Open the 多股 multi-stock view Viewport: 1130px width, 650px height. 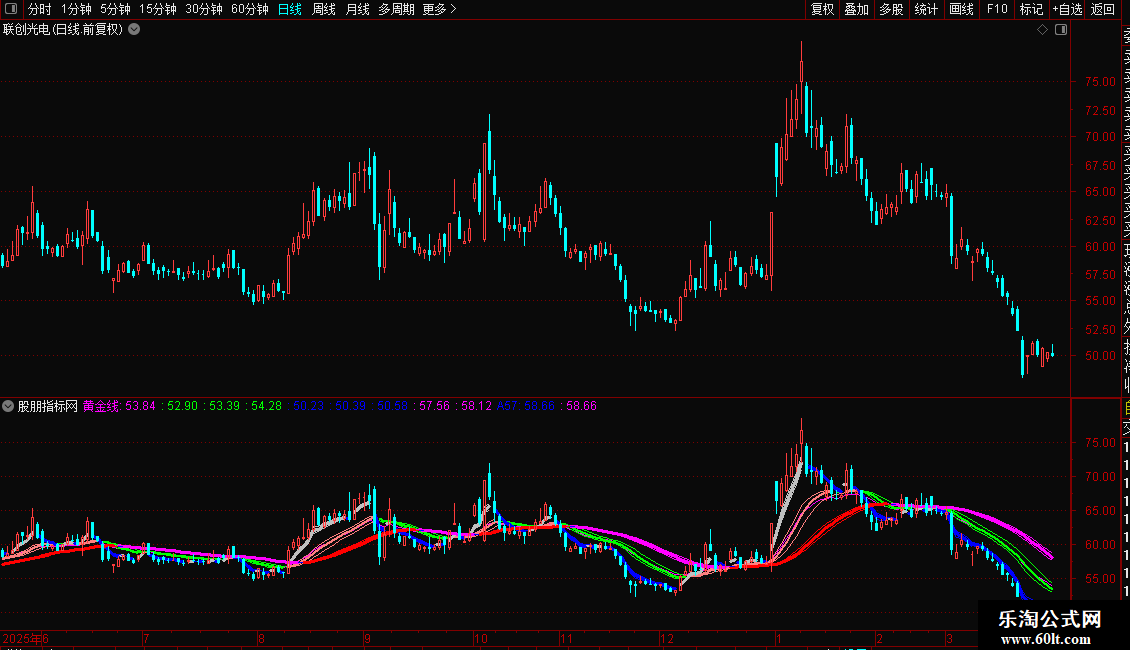tap(891, 9)
